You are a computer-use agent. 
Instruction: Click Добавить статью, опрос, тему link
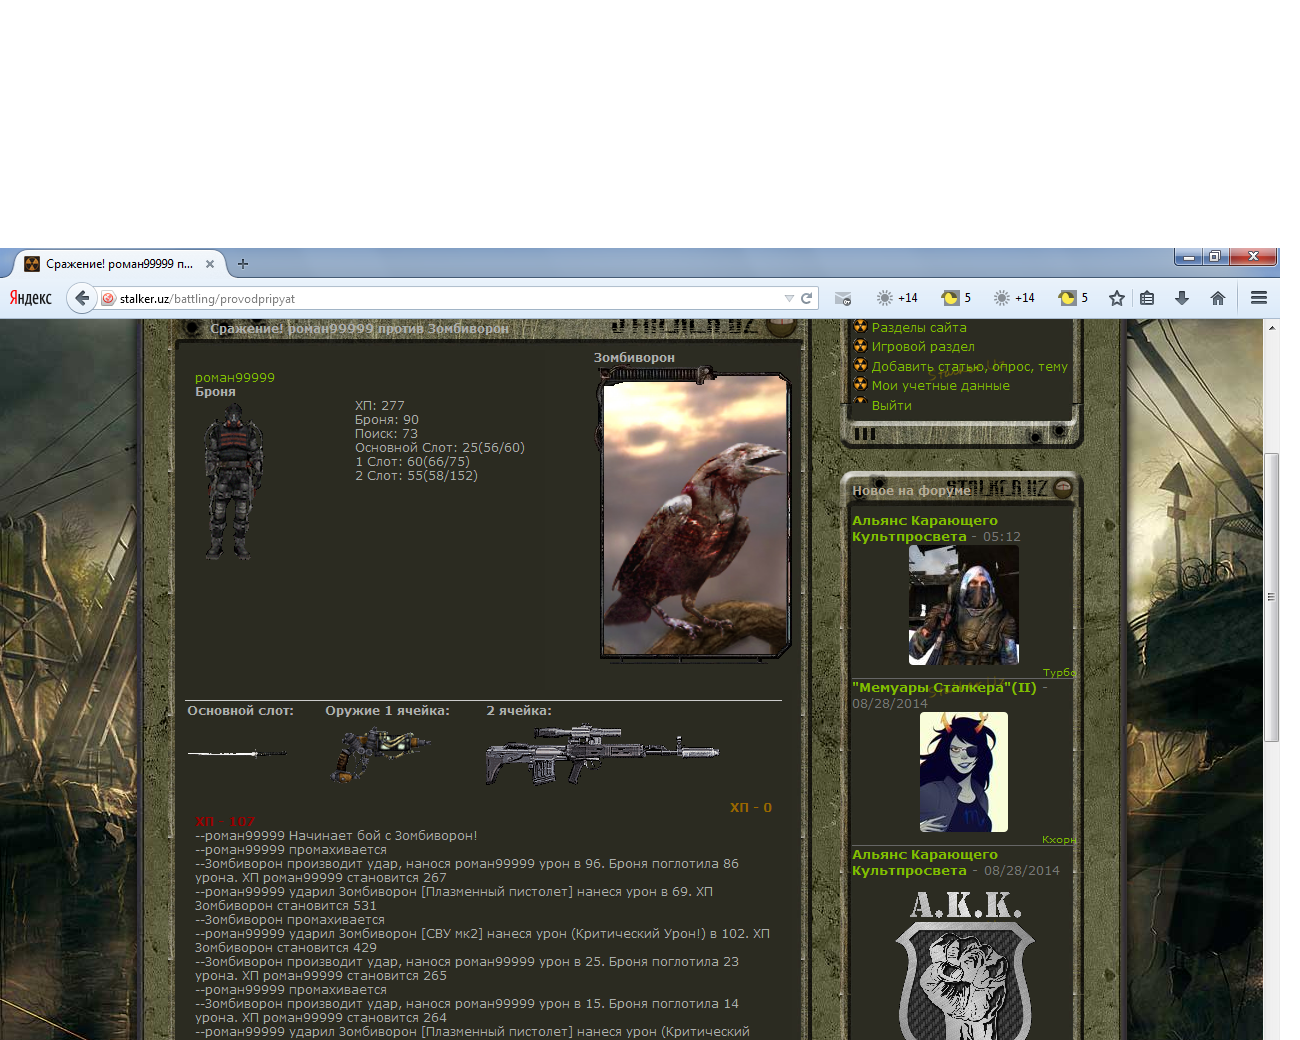[969, 367]
